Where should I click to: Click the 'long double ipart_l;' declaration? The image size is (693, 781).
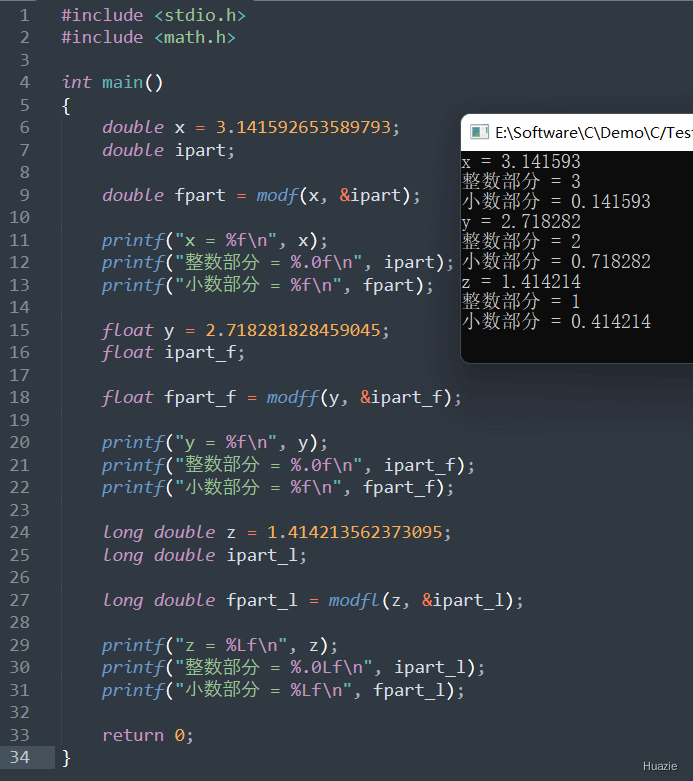point(204,555)
